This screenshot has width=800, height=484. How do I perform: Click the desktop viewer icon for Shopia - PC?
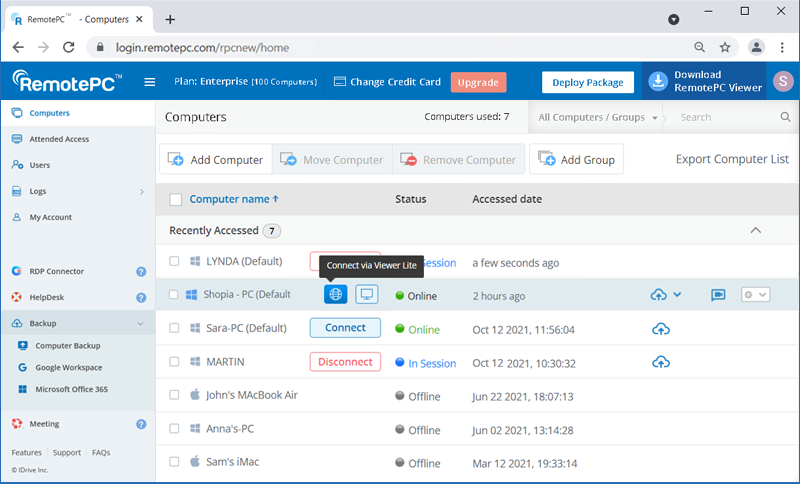pos(367,295)
